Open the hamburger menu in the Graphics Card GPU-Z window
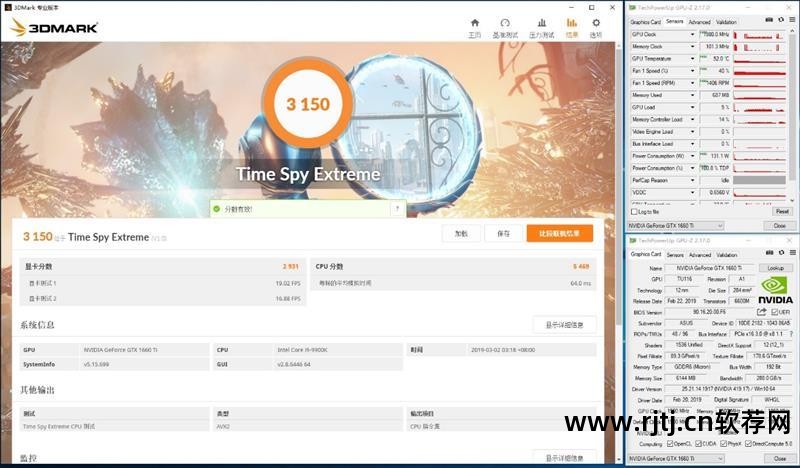The height and width of the screenshot is (468, 800). click(792, 252)
